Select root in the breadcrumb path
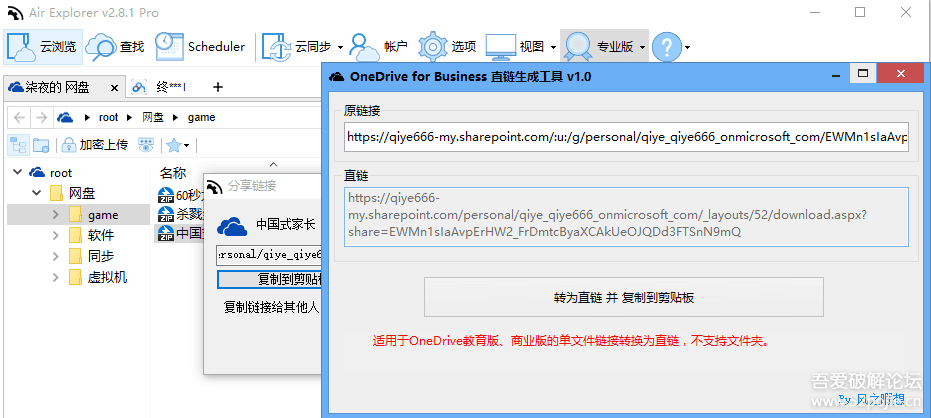 click(x=109, y=118)
